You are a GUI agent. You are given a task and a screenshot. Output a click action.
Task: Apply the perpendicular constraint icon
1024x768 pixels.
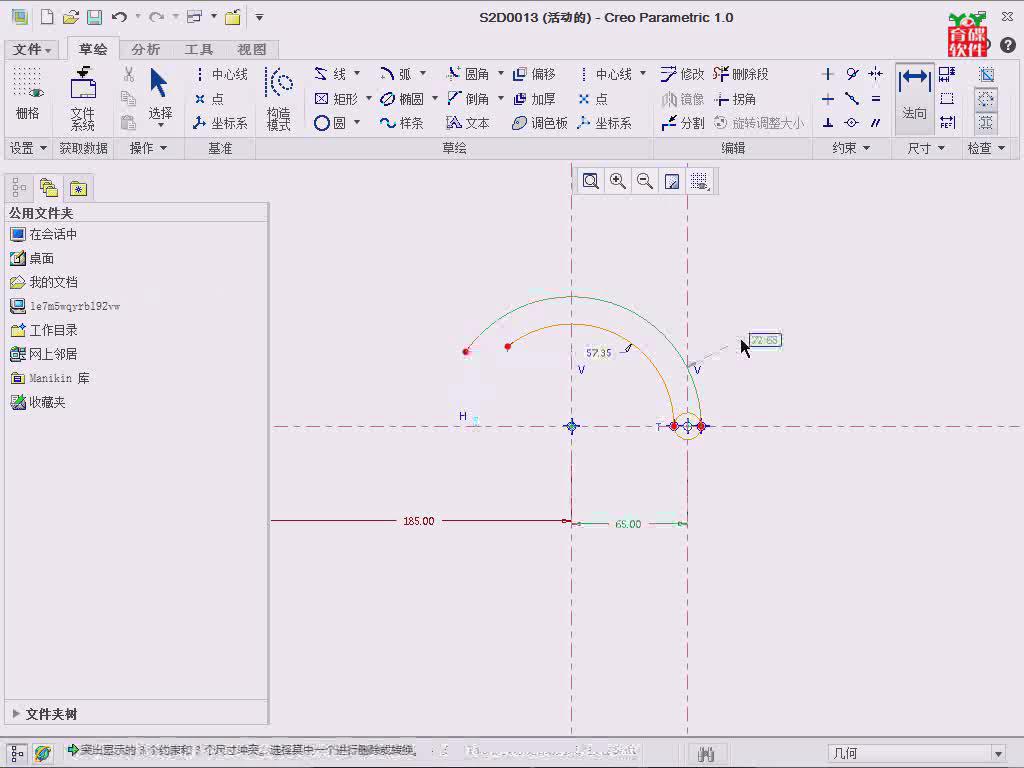pos(827,123)
